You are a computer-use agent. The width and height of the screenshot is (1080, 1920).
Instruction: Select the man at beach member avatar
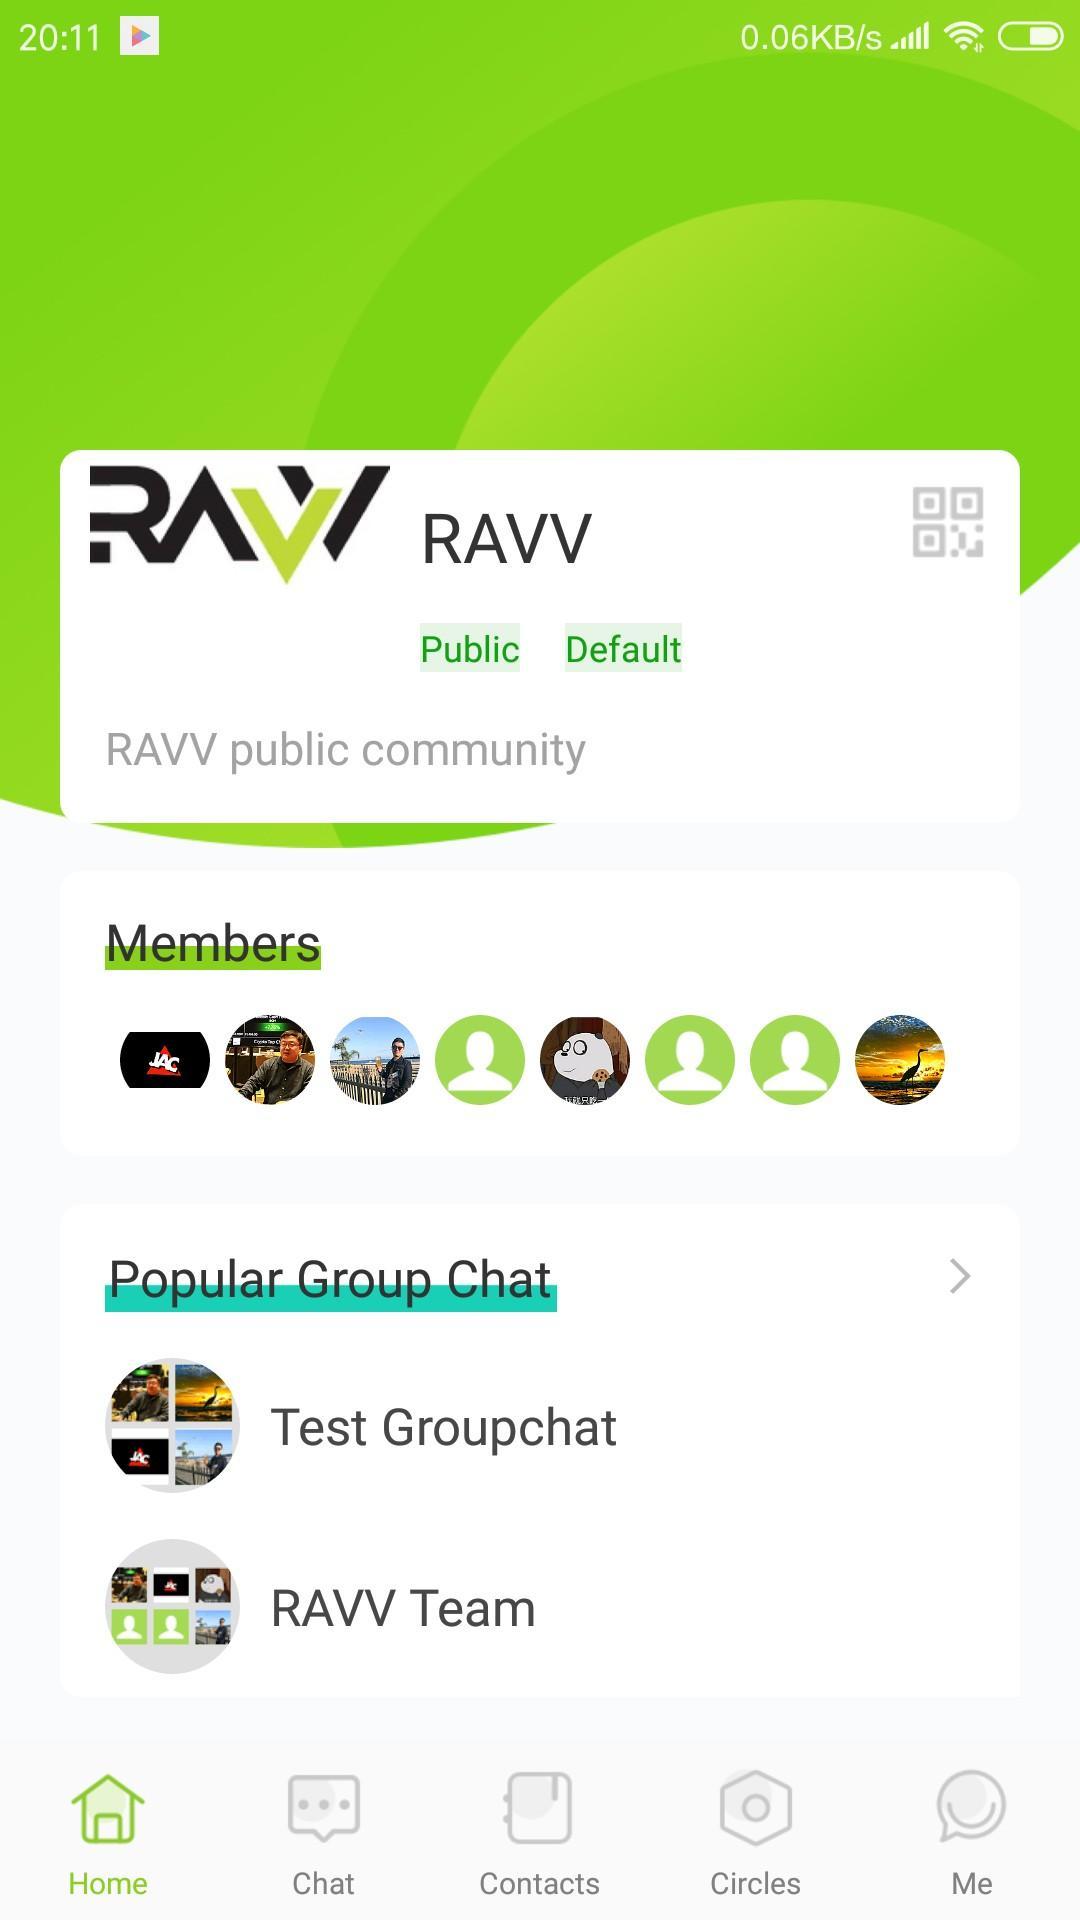click(x=375, y=1060)
